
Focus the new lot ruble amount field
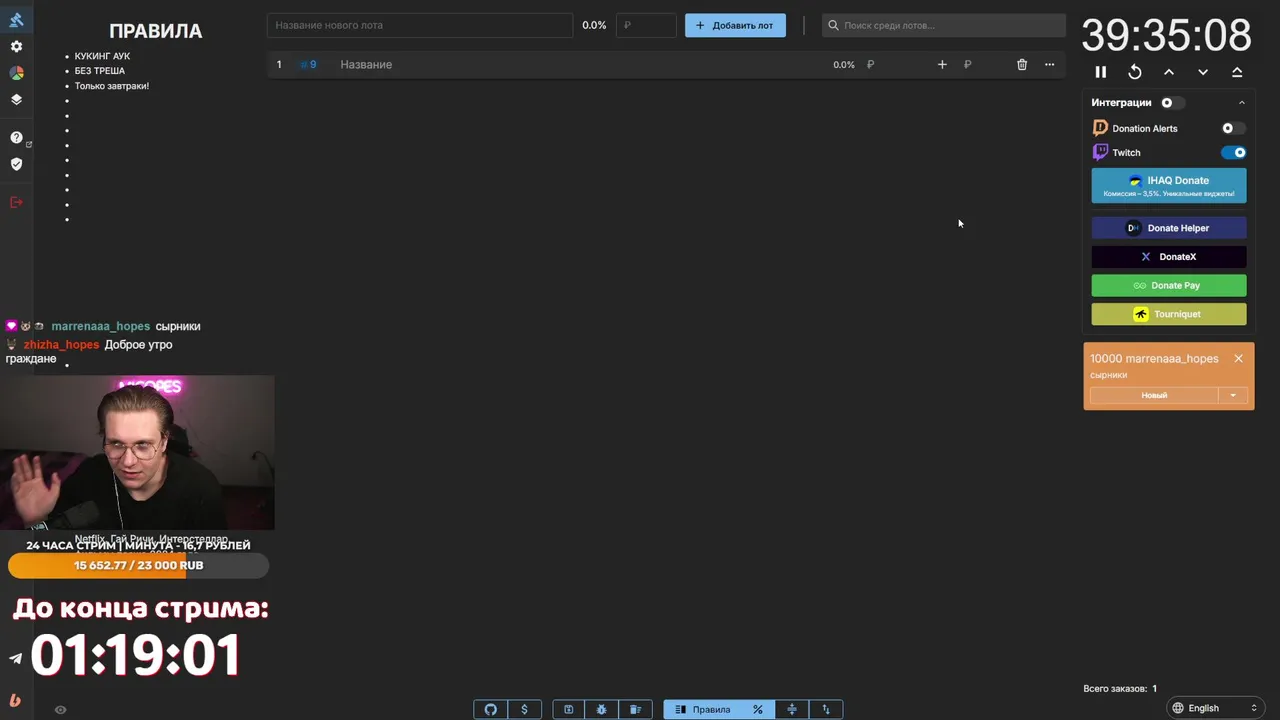(646, 25)
